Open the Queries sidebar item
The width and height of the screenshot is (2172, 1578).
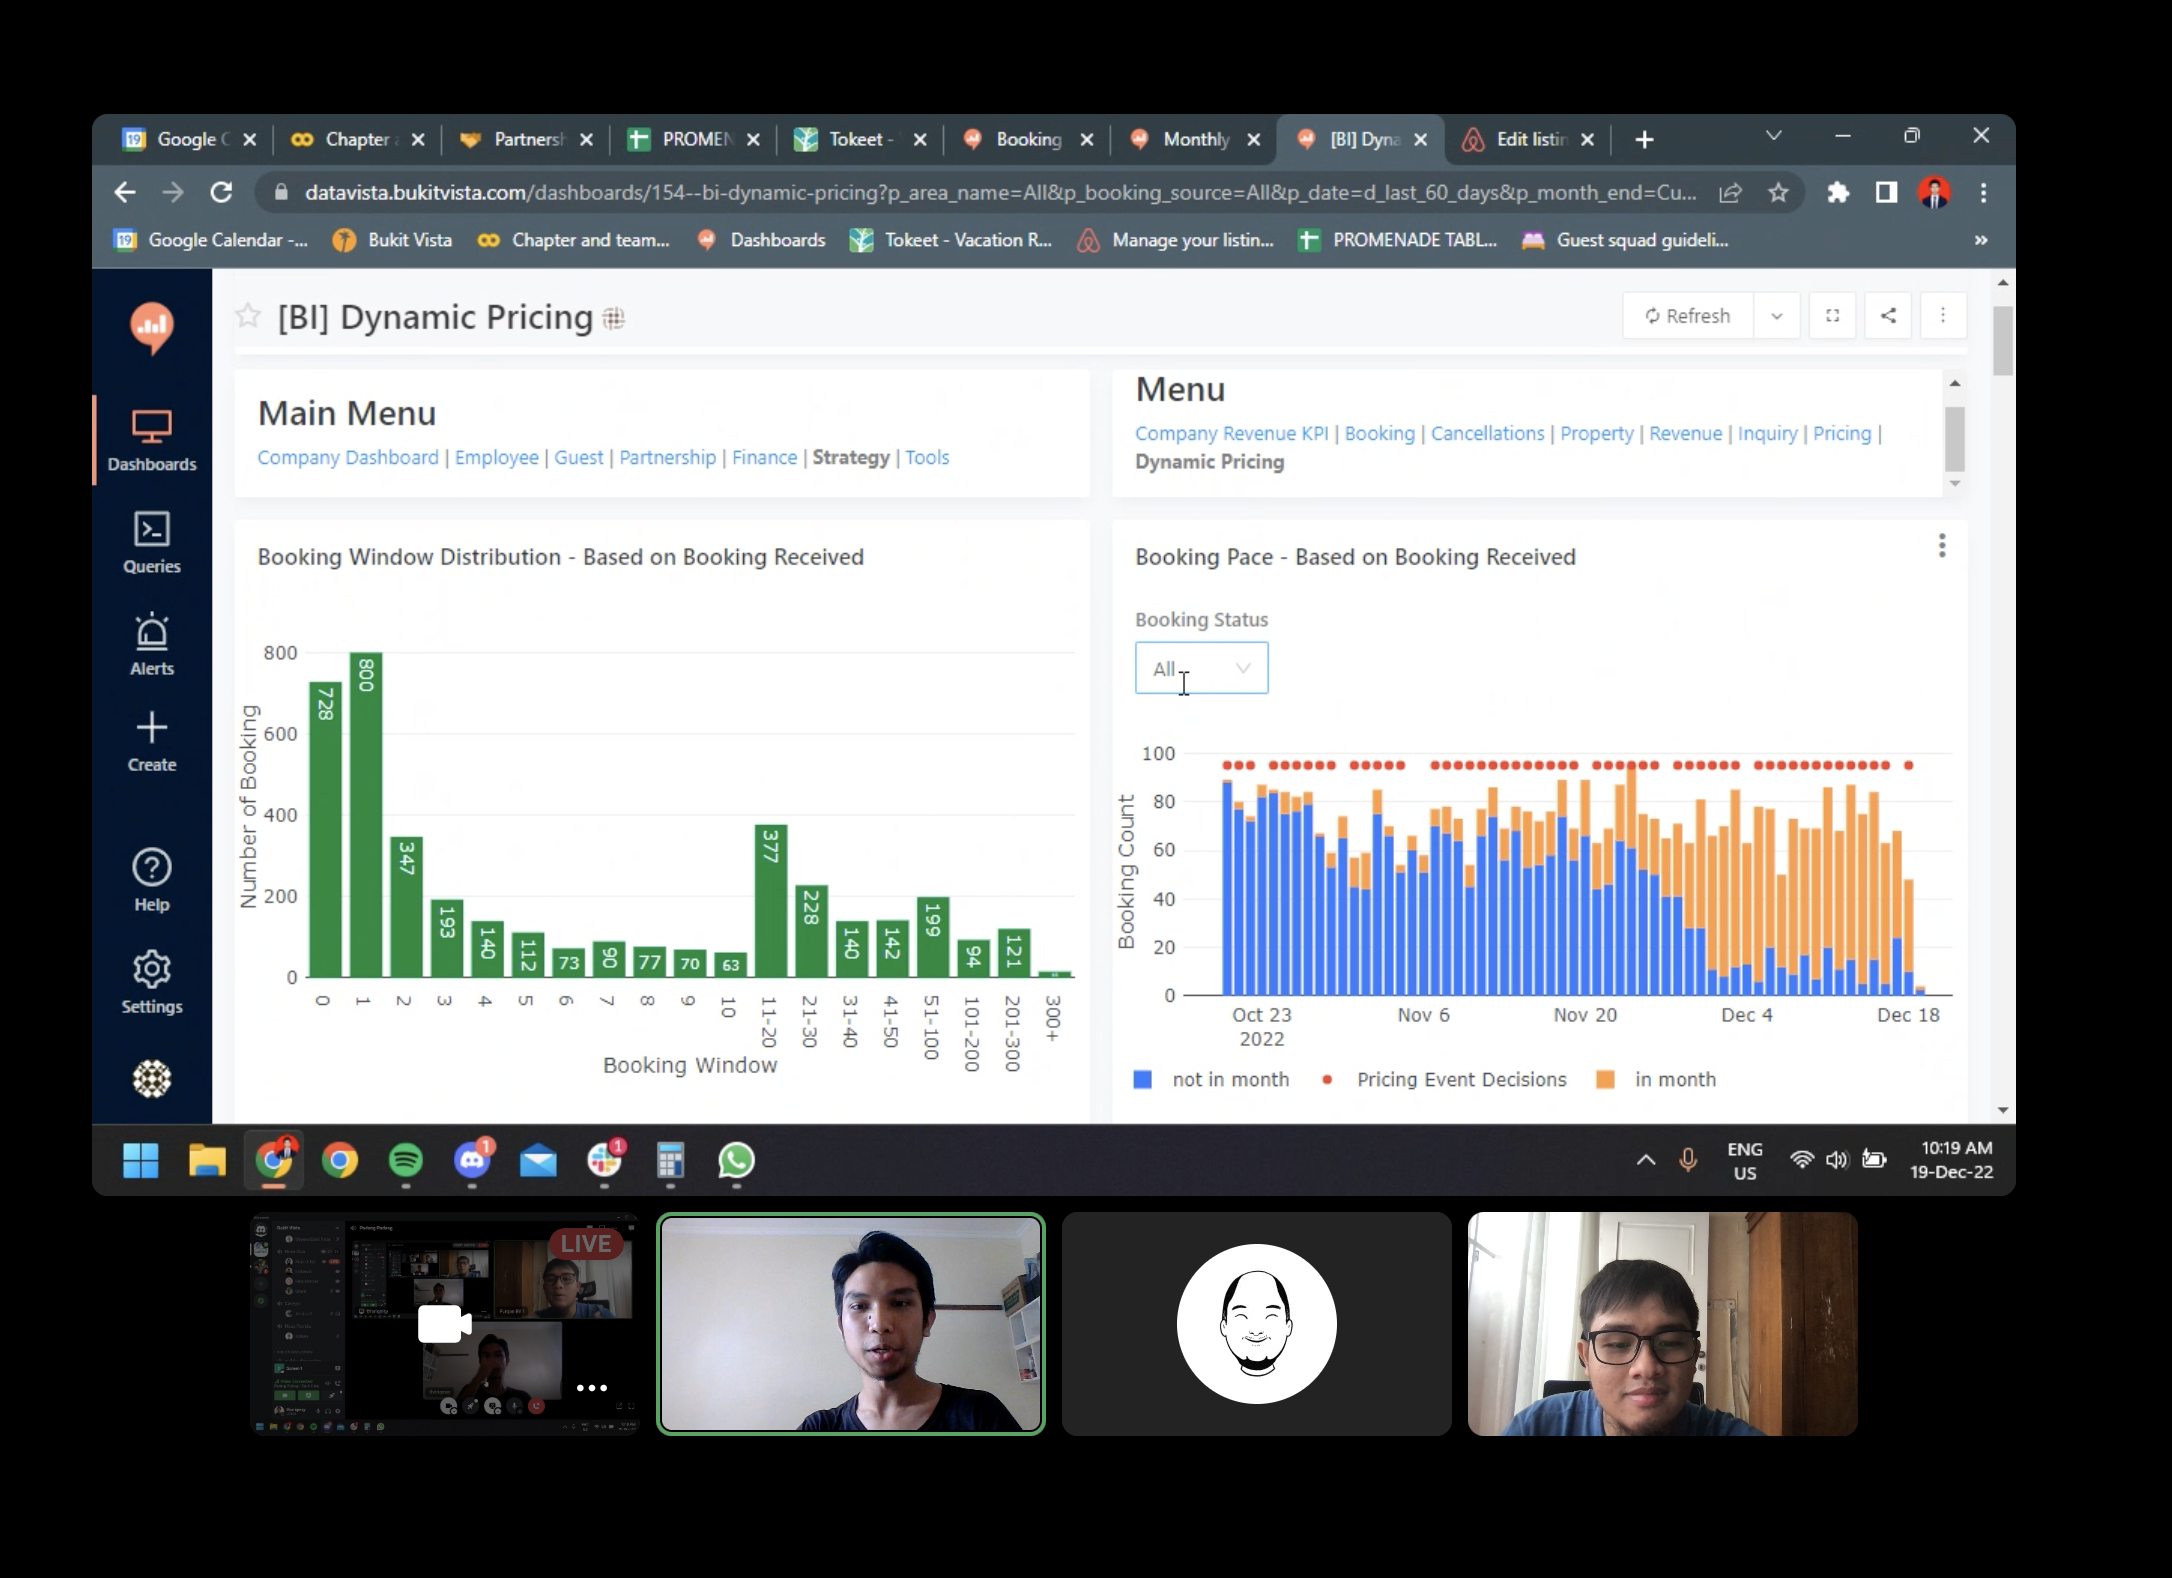tap(152, 542)
